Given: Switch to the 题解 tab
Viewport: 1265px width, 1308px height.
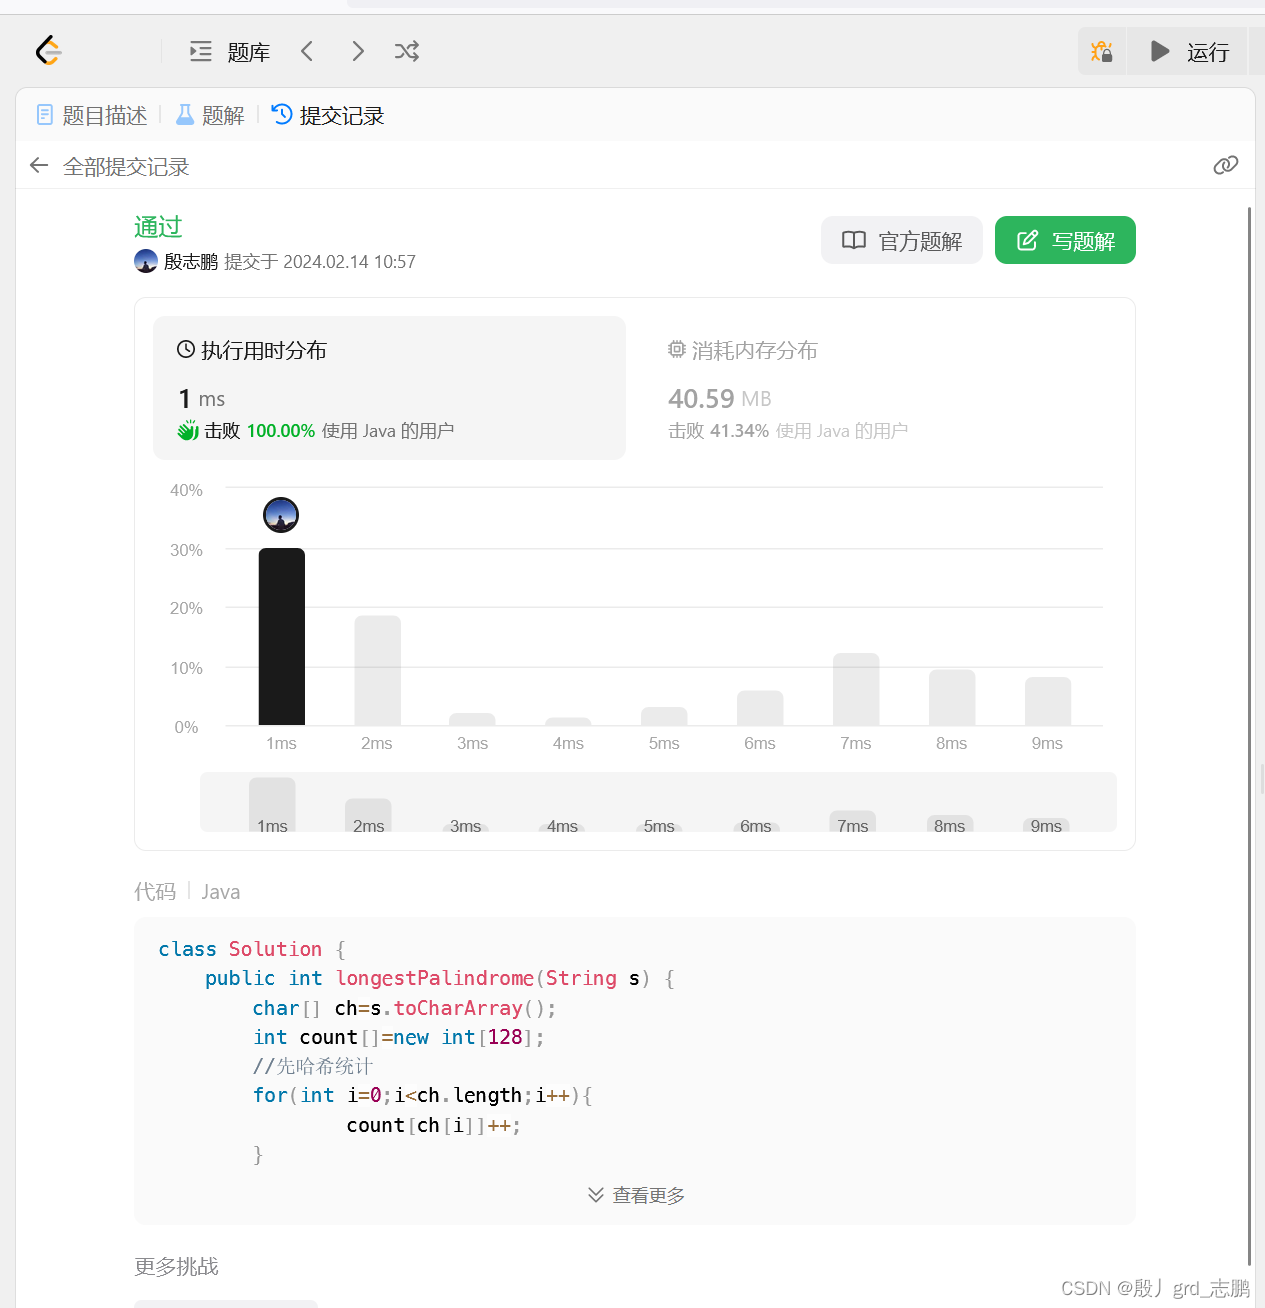Looking at the screenshot, I should 210,115.
